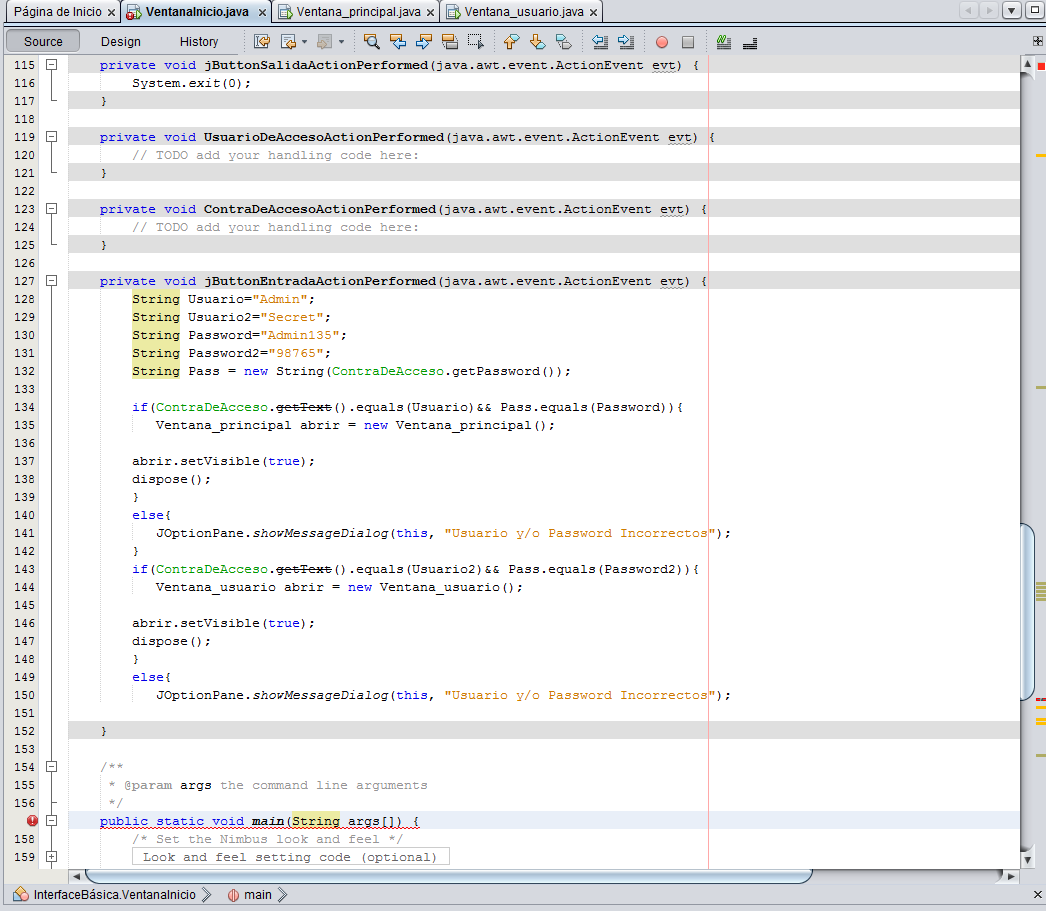The height and width of the screenshot is (911, 1046).
Task: Close the Ventana_usuario.java tab
Action: pos(593,12)
